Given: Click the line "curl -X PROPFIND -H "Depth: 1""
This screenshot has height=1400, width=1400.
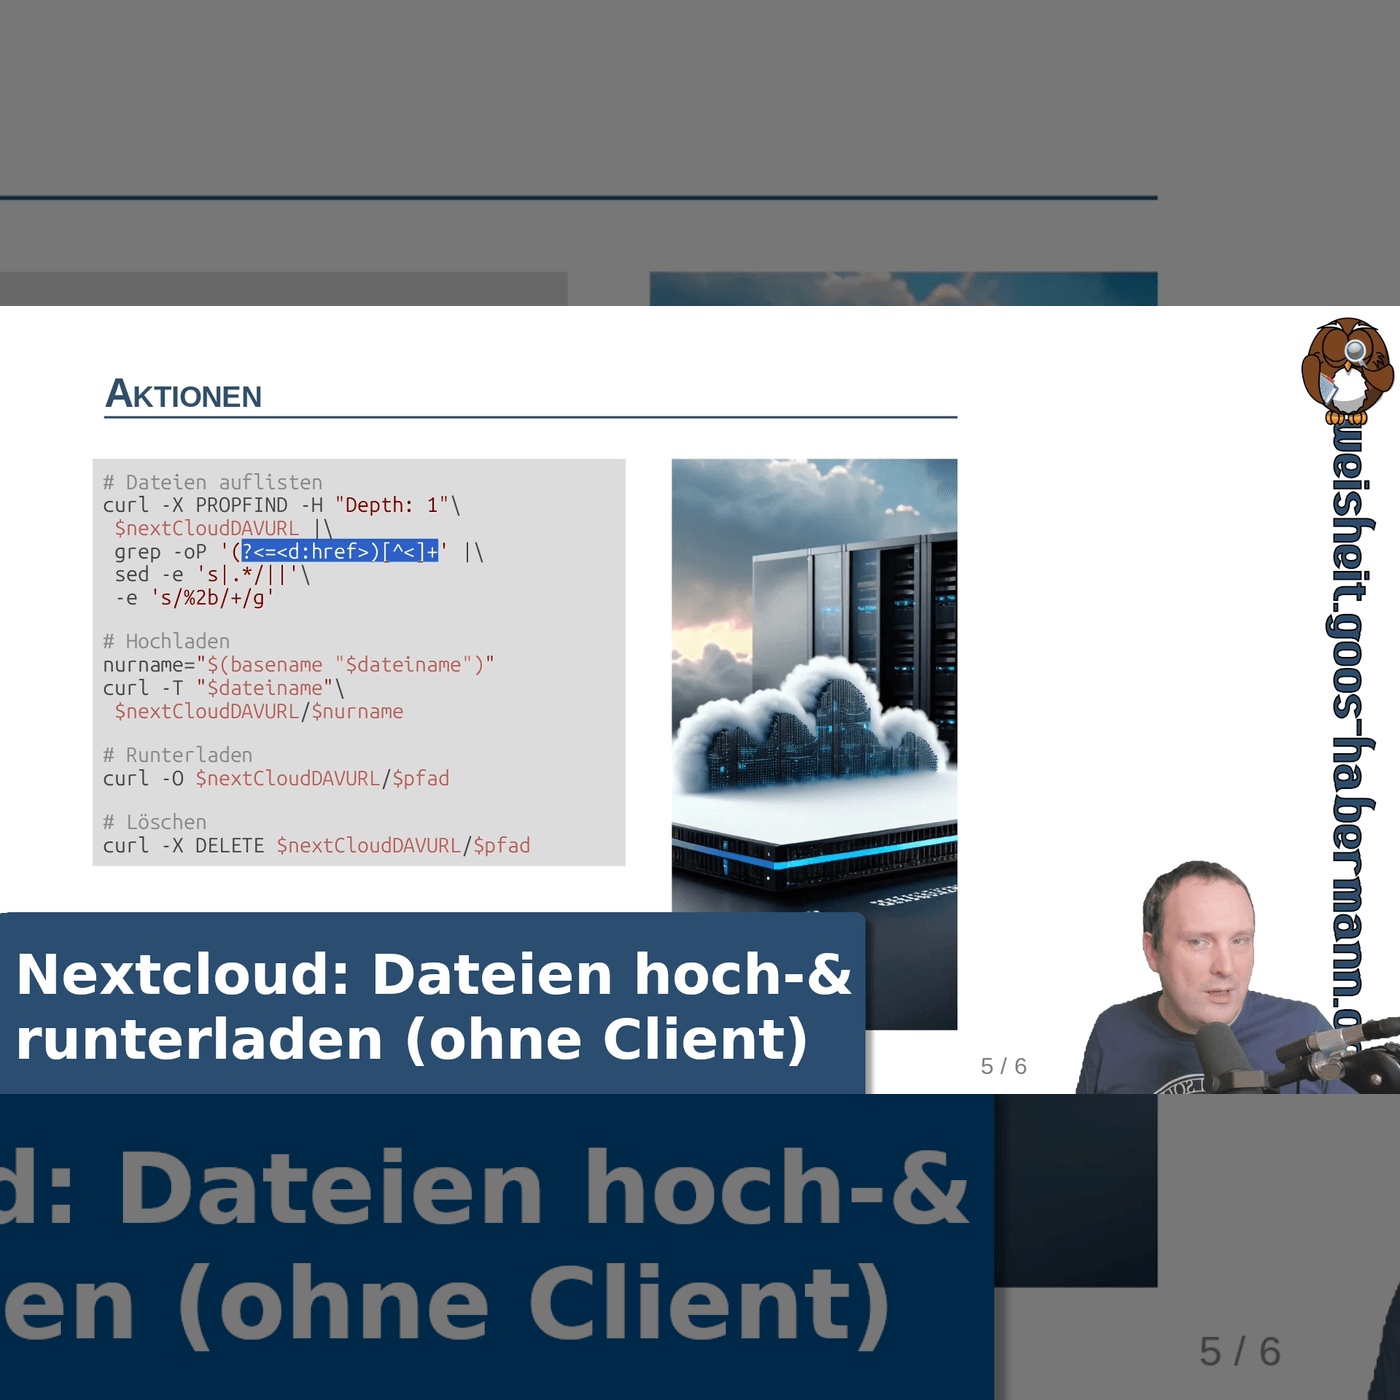Looking at the screenshot, I should [x=282, y=505].
